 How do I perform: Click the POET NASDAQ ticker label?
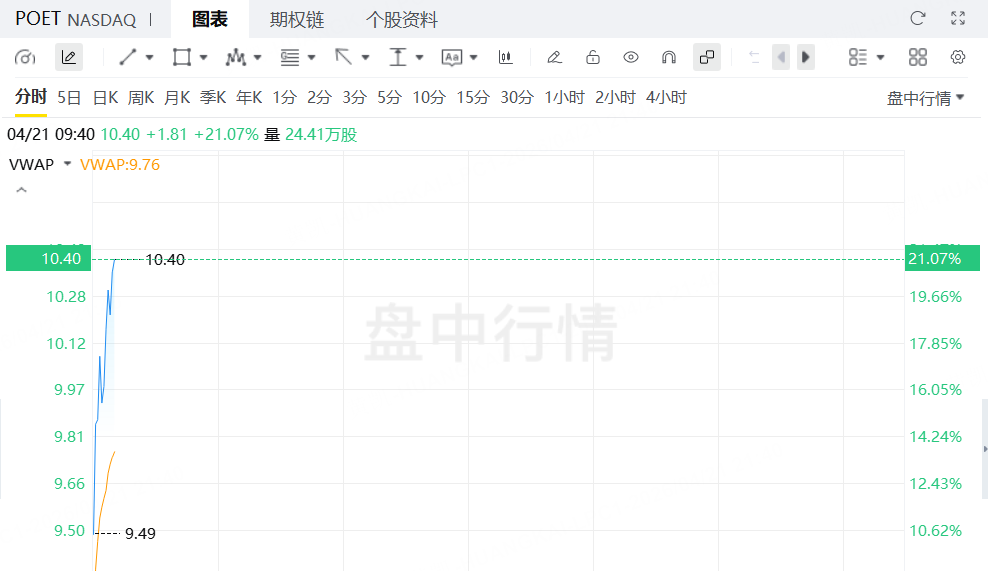[76, 19]
